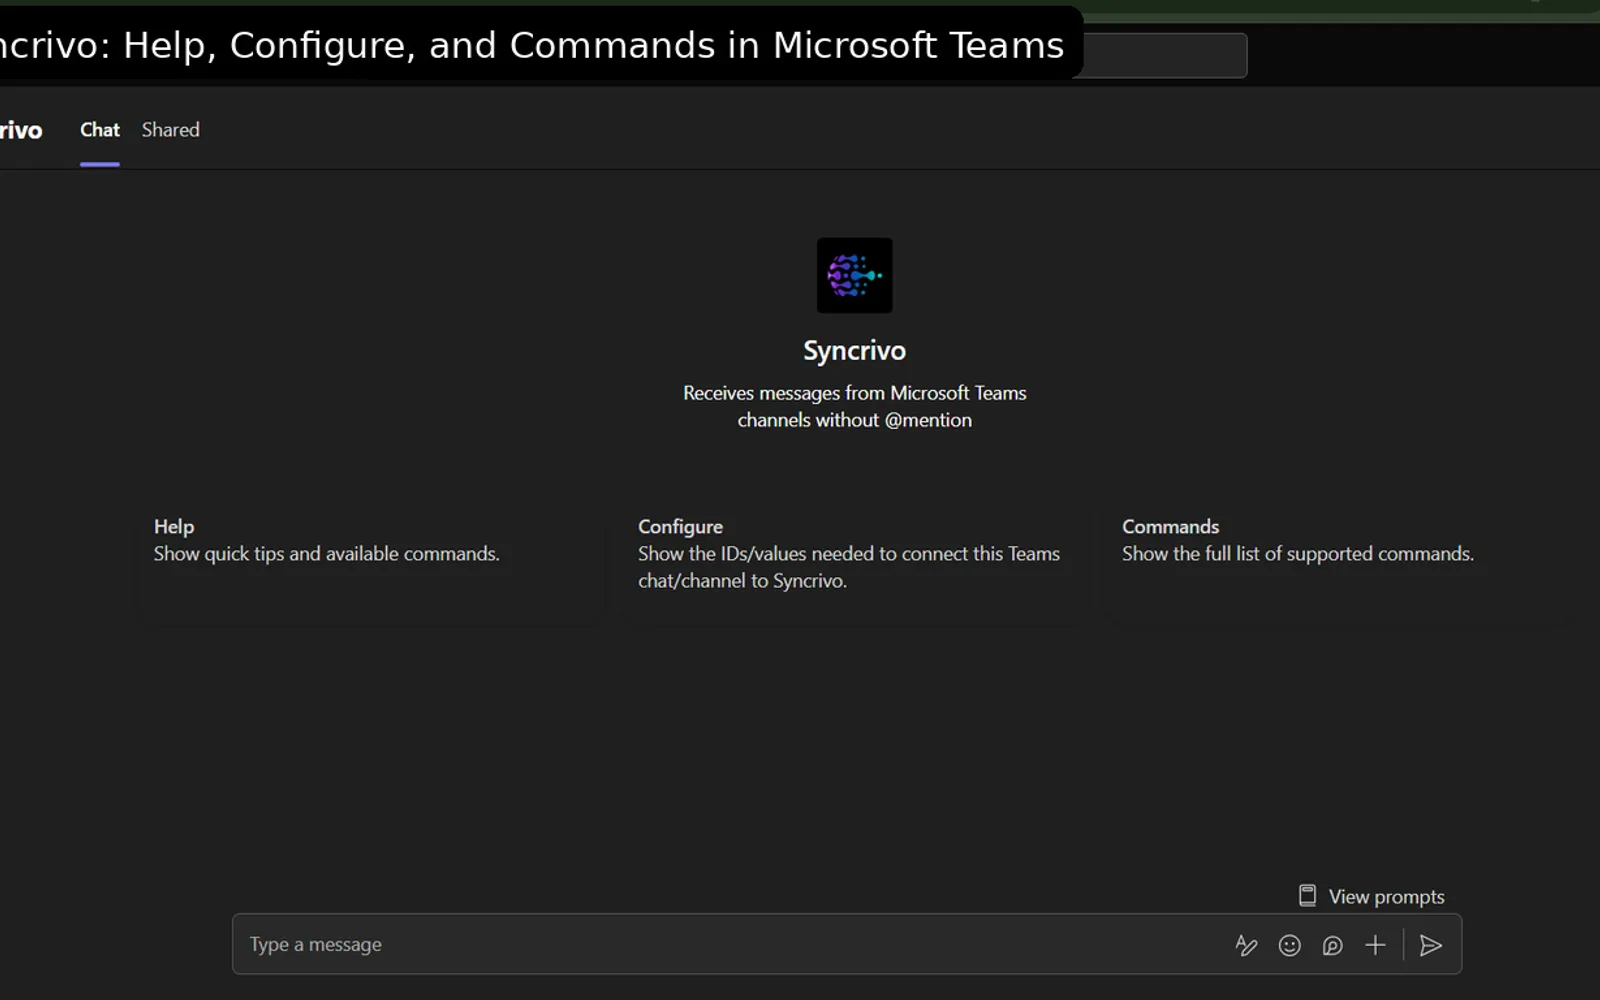This screenshot has height=1000, width=1600.
Task: Click the Loop components chat-bubble icon
Action: tap(1333, 945)
